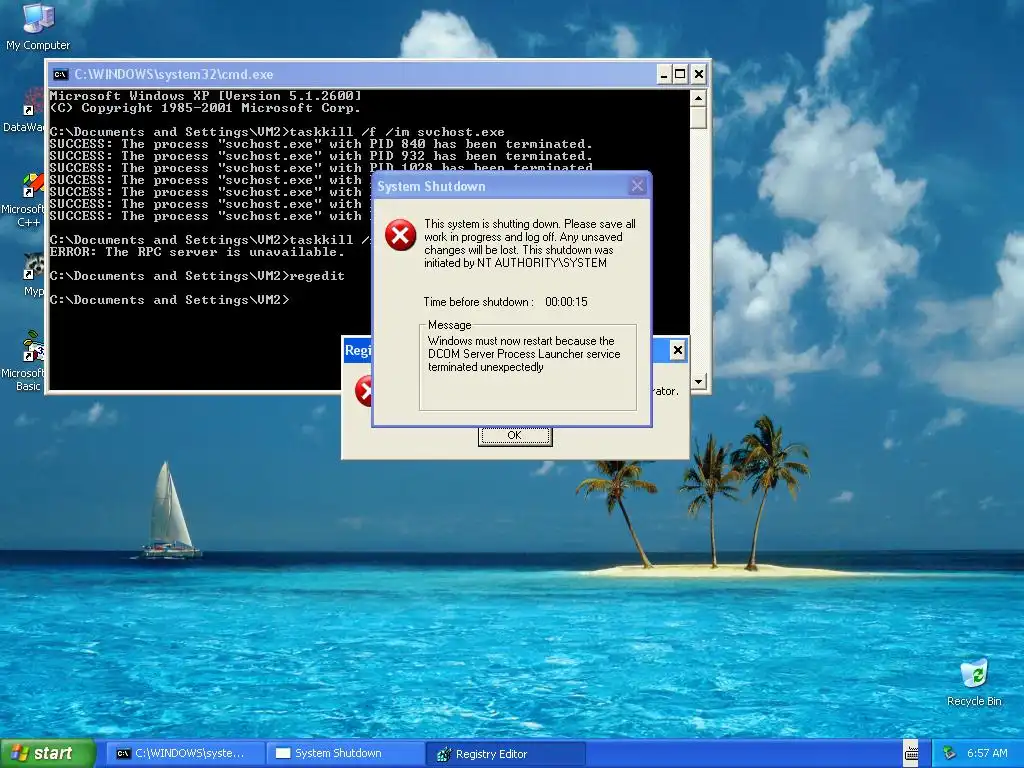The width and height of the screenshot is (1024, 768).
Task: Click the taskbar clock showing 6:57 AM
Action: point(987,753)
